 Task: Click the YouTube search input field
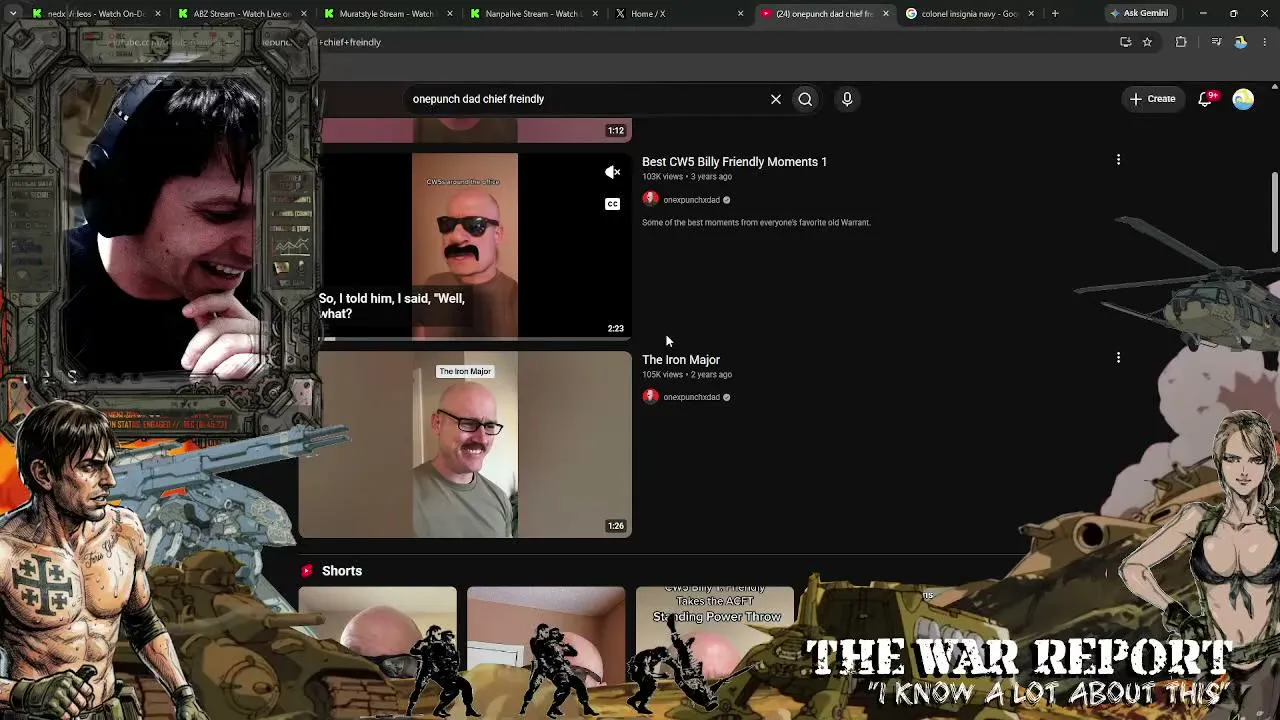[585, 99]
